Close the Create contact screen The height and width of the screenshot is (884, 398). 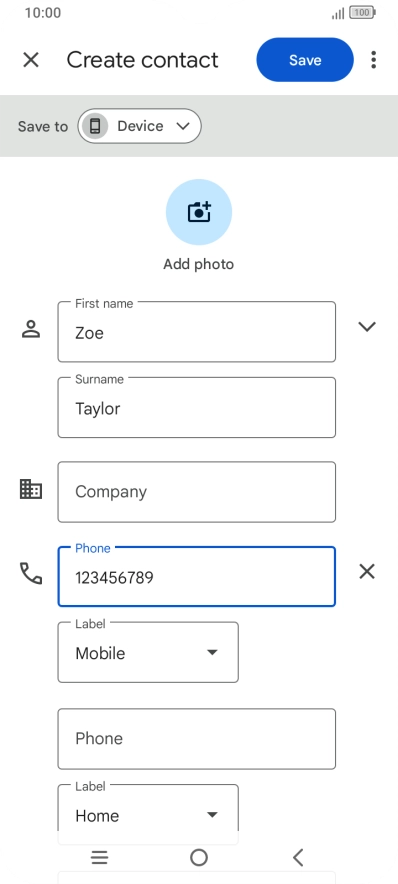tap(31, 60)
